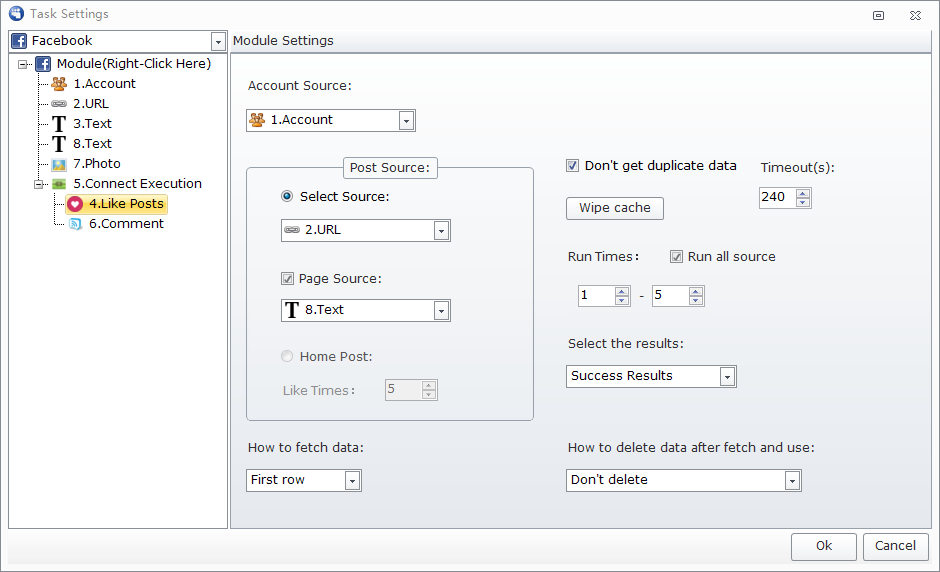Expand the Select the results dropdown
The height and width of the screenshot is (572, 940).
click(x=727, y=377)
